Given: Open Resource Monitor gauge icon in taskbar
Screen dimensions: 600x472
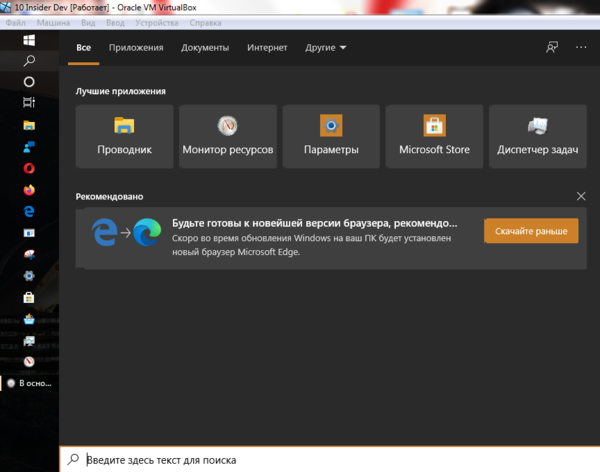Looking at the screenshot, I should [x=29, y=362].
